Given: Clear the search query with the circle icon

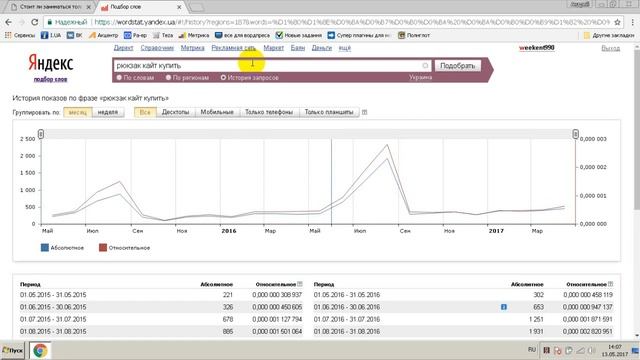Looking at the screenshot, I should click(x=425, y=66).
